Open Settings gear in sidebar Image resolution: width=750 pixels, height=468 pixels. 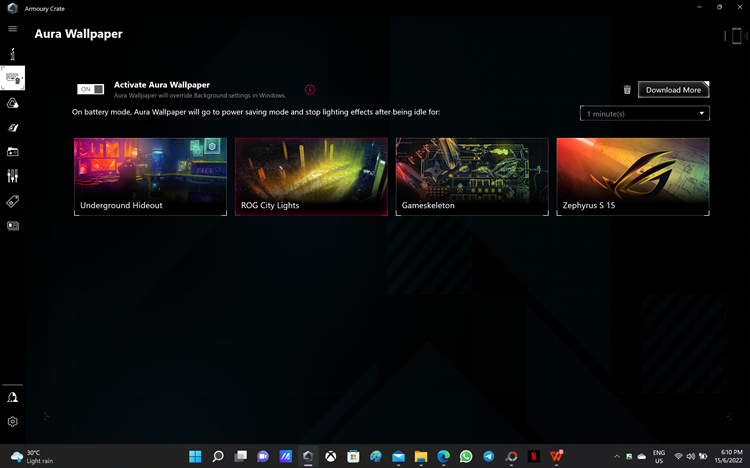pos(12,422)
